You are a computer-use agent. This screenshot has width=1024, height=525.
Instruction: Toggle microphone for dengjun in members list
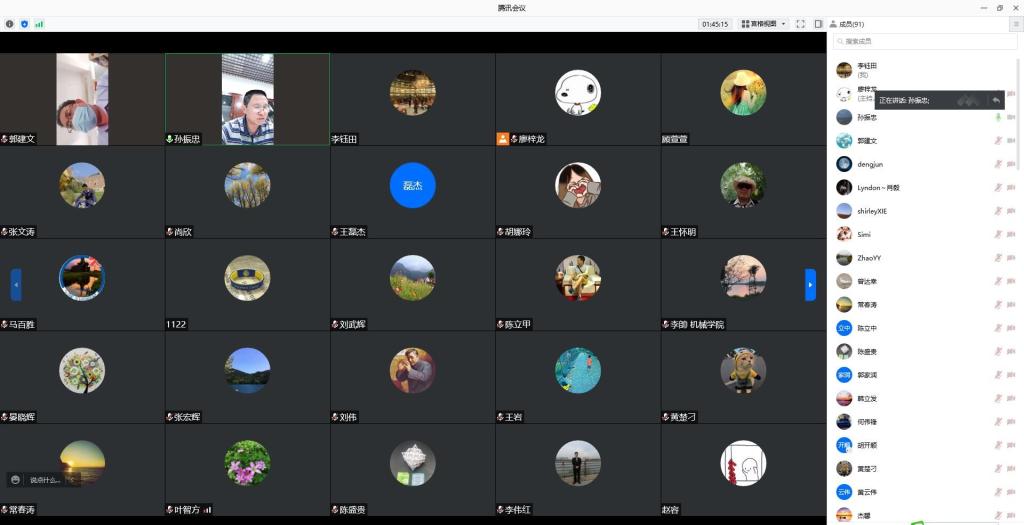(x=998, y=164)
